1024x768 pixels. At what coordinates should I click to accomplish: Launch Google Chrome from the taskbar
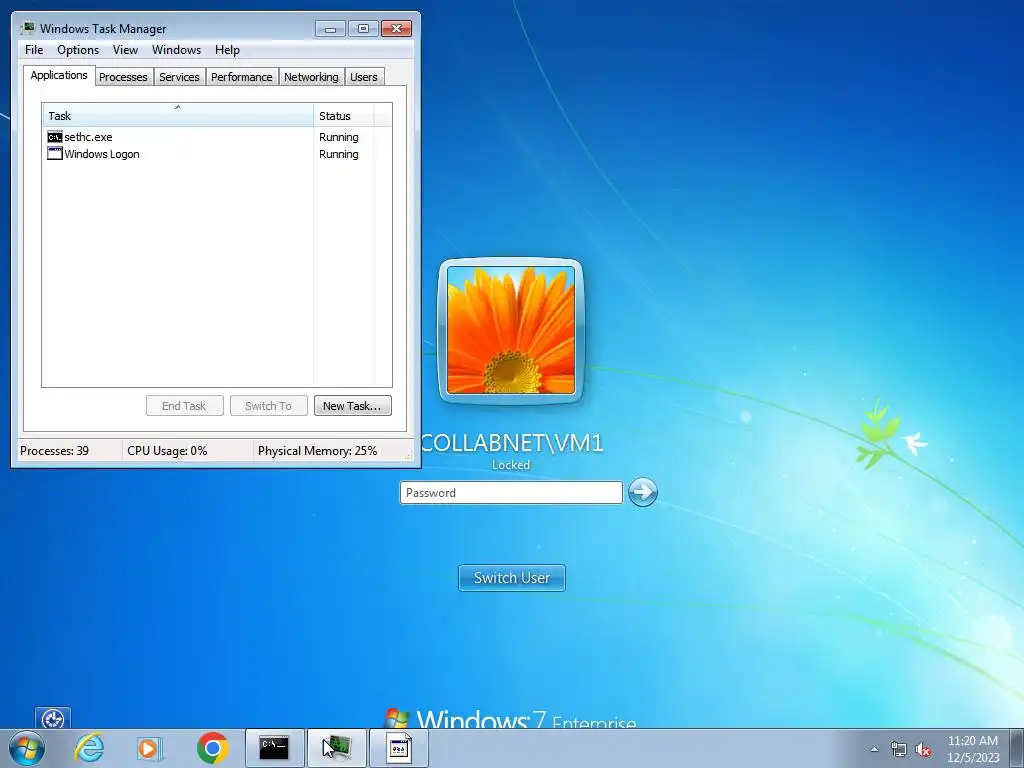pos(212,748)
